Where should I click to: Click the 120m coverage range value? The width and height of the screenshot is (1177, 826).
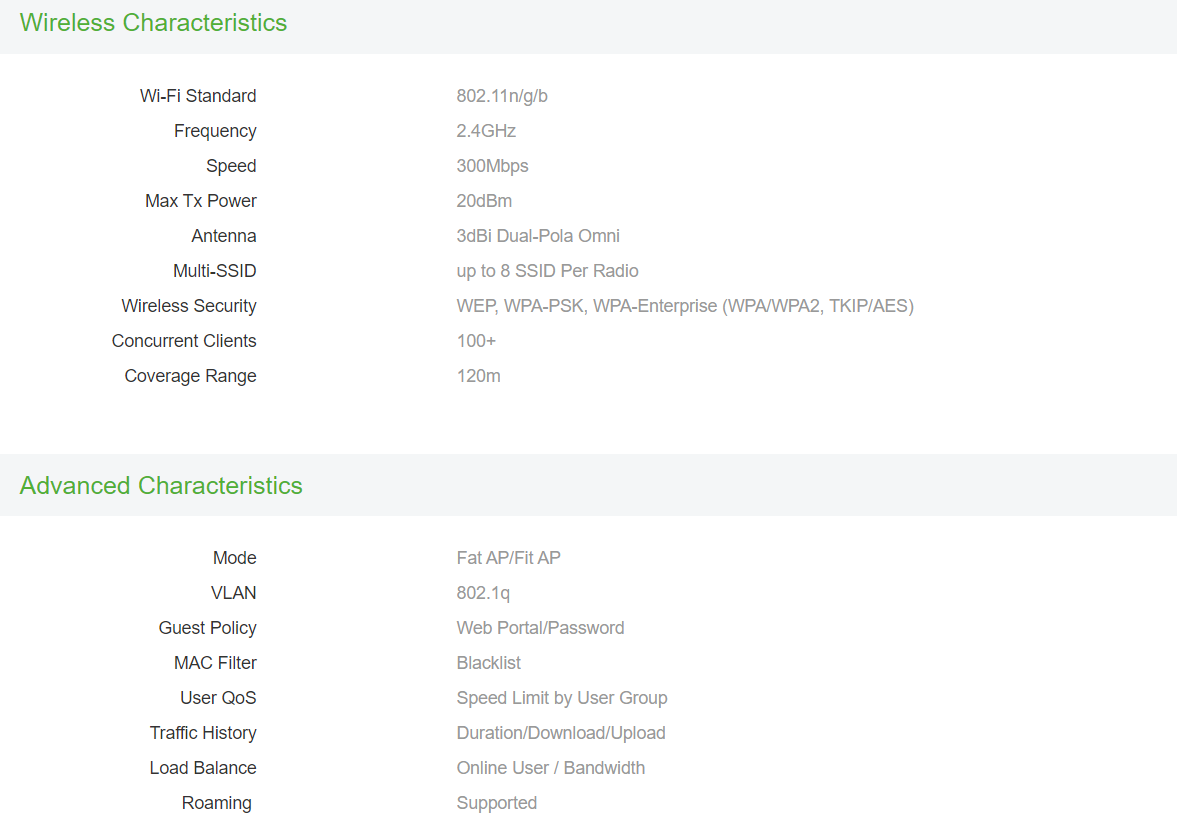[478, 376]
